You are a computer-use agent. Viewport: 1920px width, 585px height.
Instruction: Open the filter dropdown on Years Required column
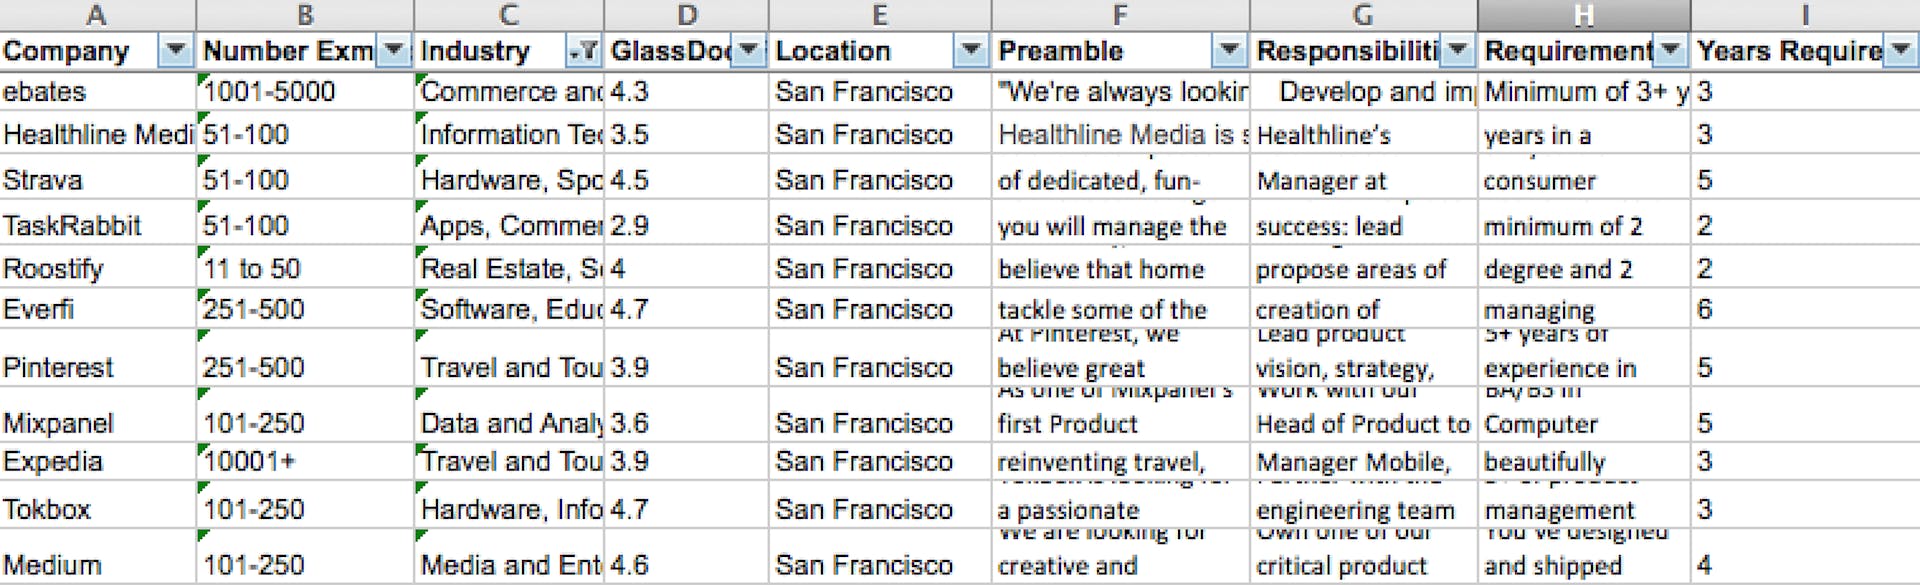pyautogui.click(x=1902, y=51)
